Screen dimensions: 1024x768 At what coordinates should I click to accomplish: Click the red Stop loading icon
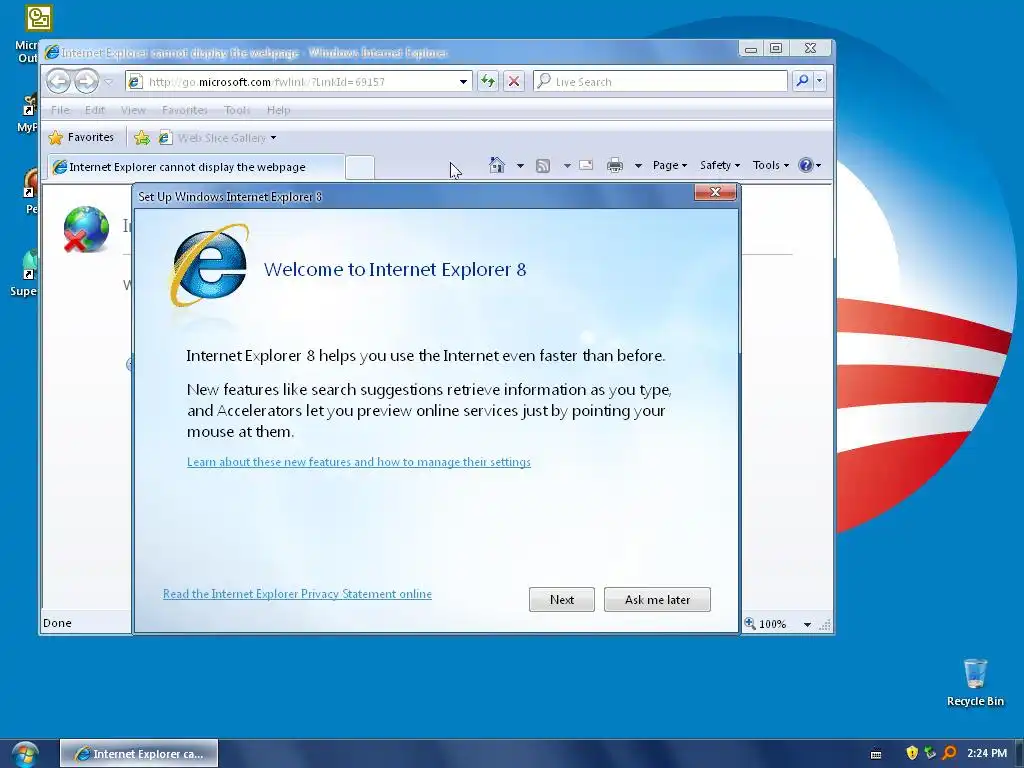[514, 82]
